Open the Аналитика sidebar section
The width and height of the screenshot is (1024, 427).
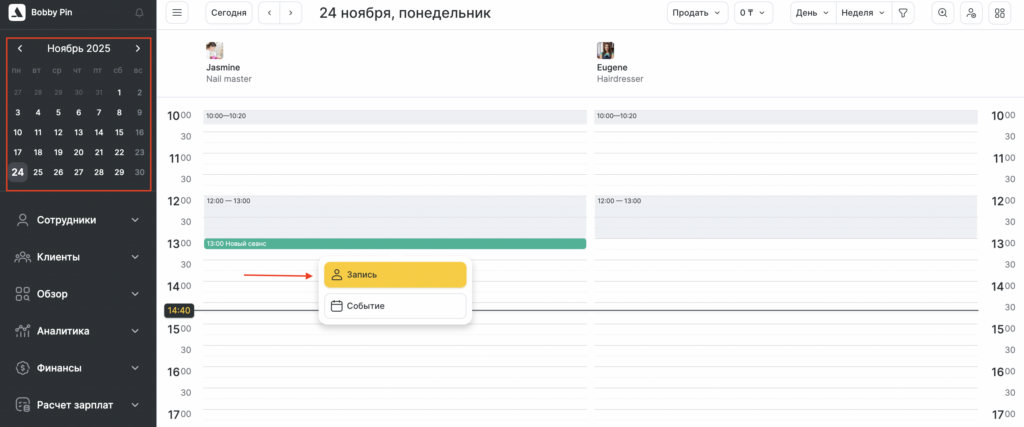[78, 331]
